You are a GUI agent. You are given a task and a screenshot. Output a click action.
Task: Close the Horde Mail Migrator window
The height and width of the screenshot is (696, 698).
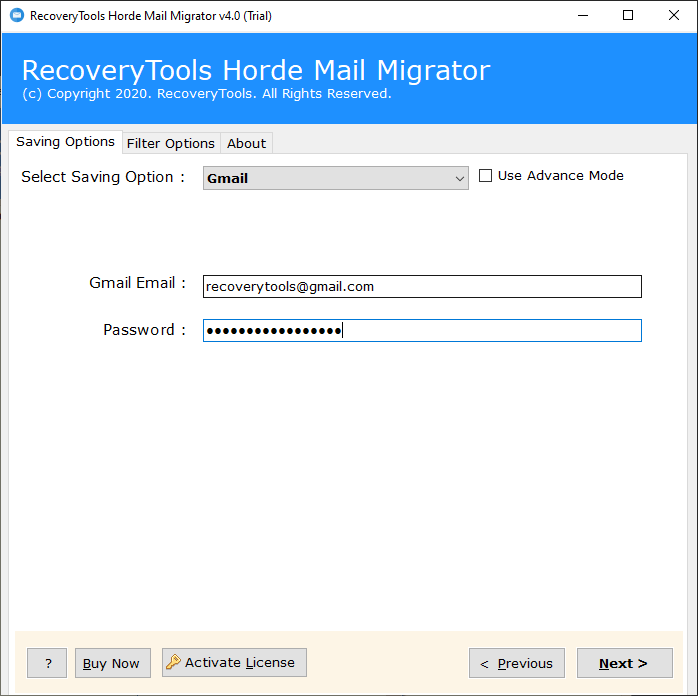pyautogui.click(x=674, y=16)
